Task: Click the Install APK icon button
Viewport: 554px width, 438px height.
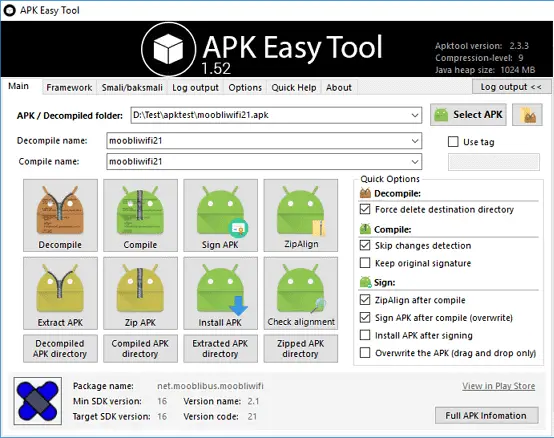Action: [x=220, y=293]
